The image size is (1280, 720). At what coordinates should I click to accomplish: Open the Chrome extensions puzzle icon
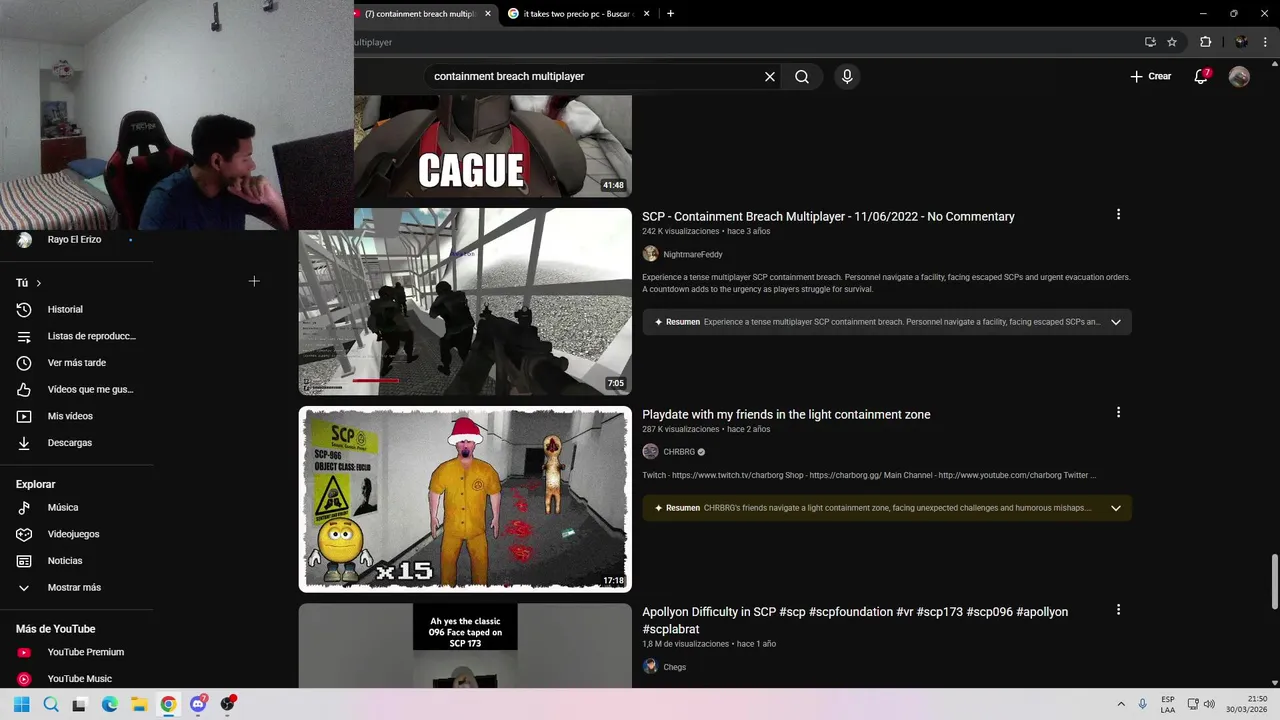tap(1205, 42)
